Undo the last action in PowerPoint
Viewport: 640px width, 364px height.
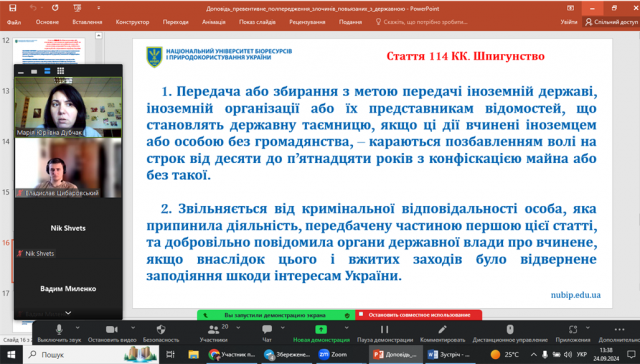pos(33,8)
